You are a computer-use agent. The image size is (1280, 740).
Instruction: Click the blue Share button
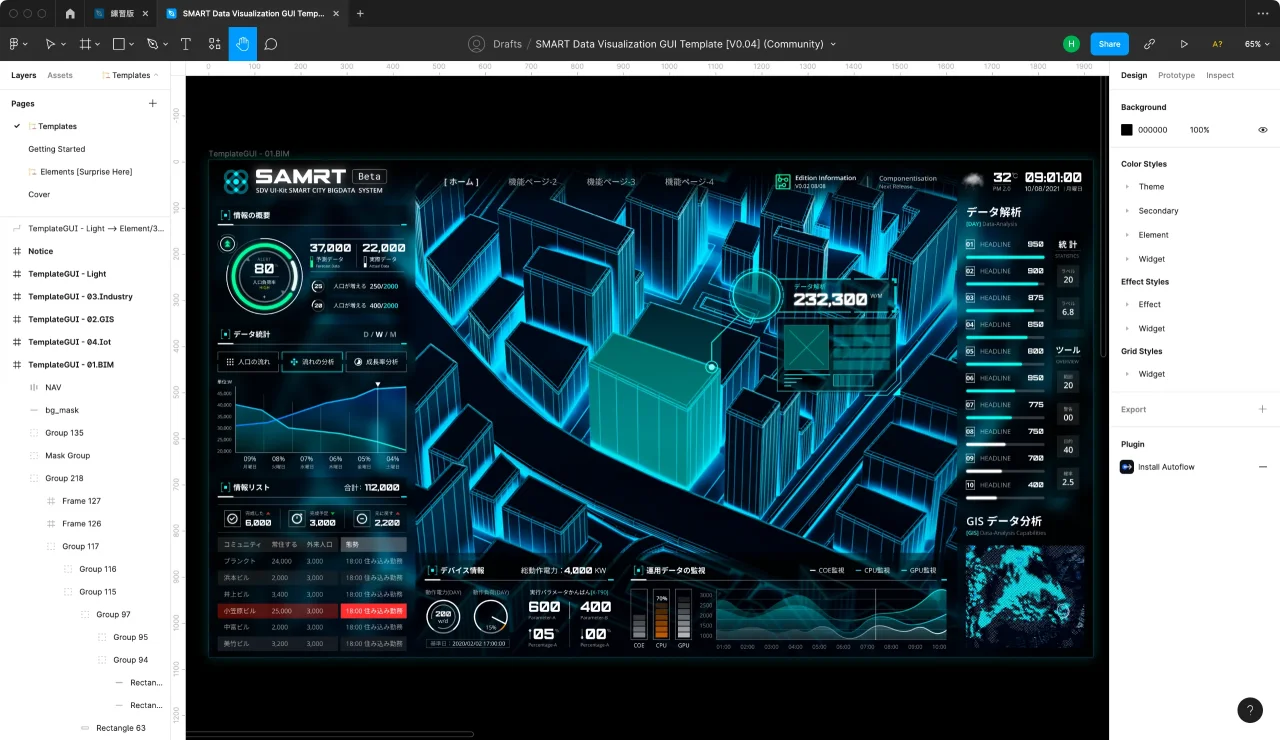pos(1109,44)
